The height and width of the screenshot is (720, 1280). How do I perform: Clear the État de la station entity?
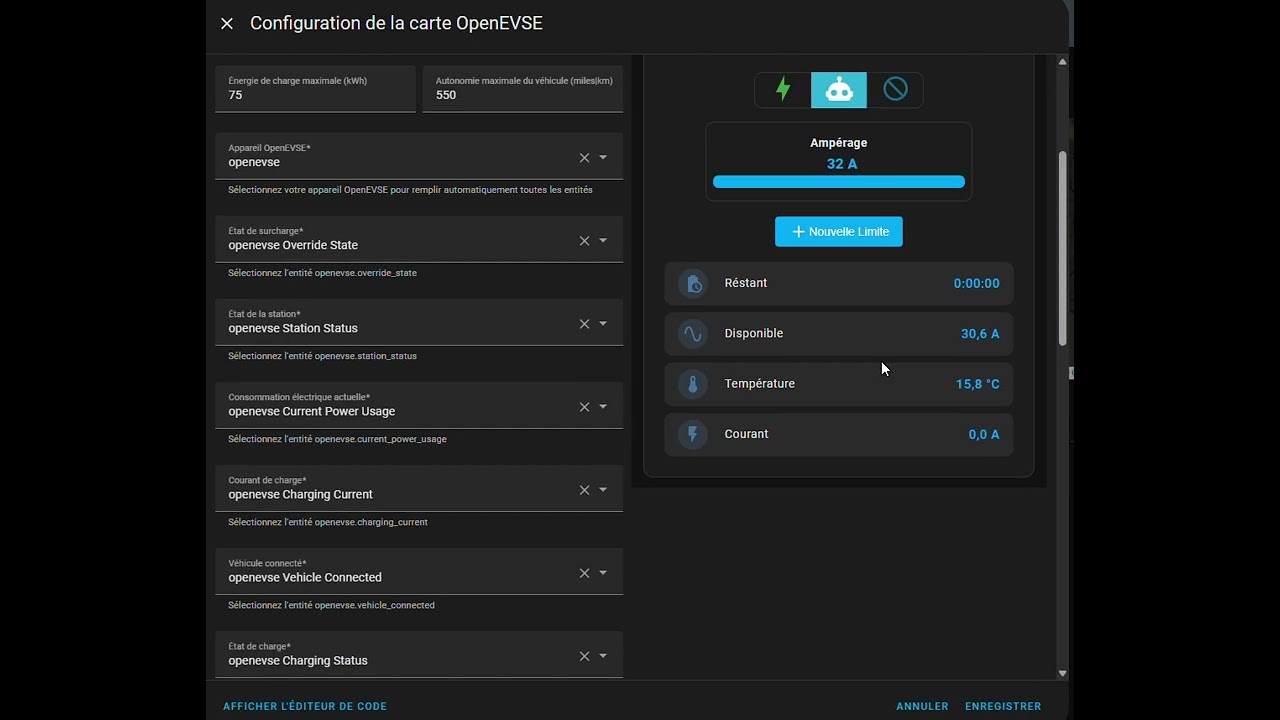click(584, 324)
